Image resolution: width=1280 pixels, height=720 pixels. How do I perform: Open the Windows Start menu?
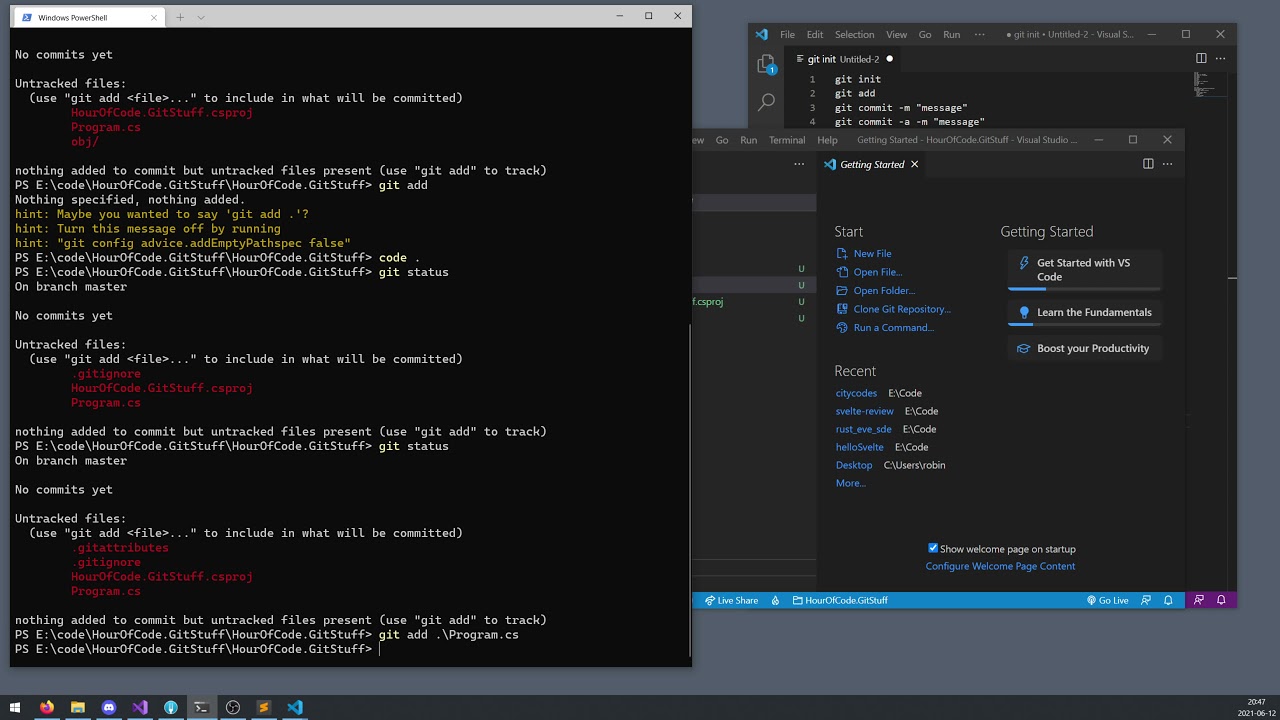click(15, 707)
